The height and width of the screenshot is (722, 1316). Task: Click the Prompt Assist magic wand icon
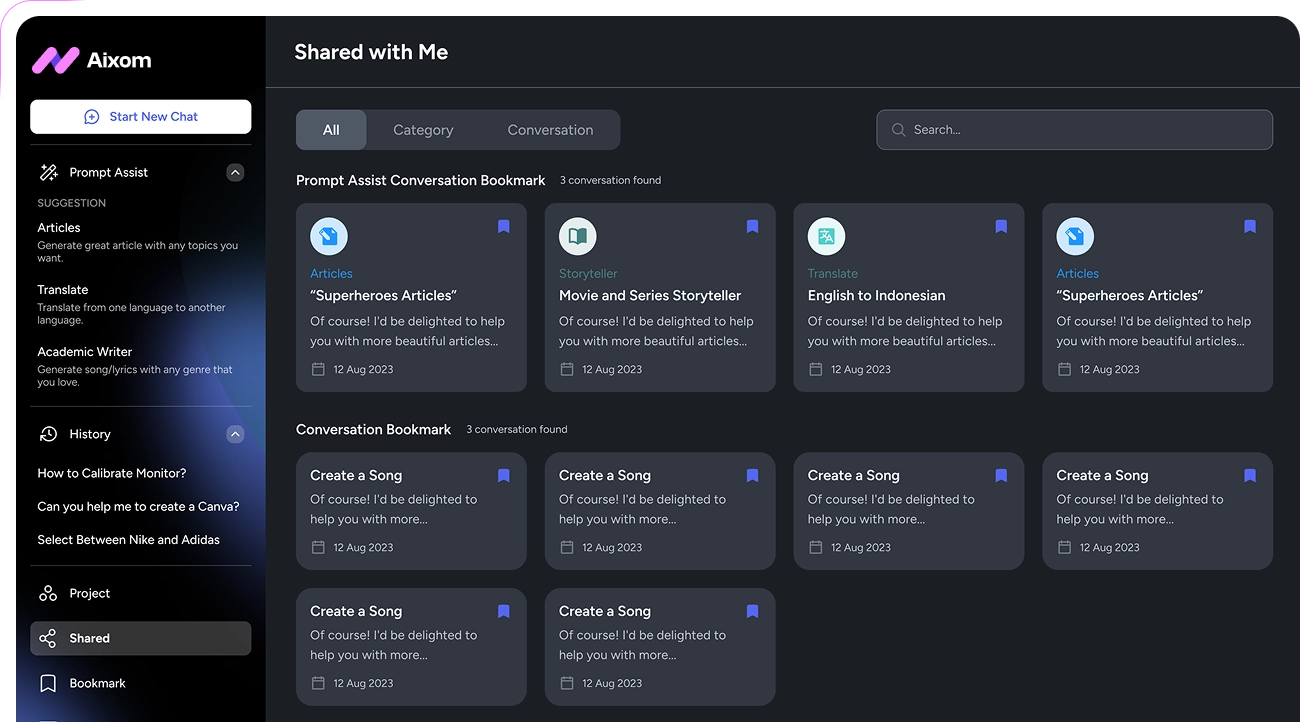[x=48, y=173]
